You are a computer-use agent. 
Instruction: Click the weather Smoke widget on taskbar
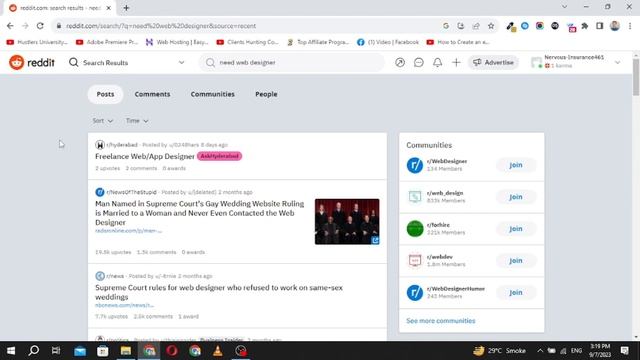500,351
